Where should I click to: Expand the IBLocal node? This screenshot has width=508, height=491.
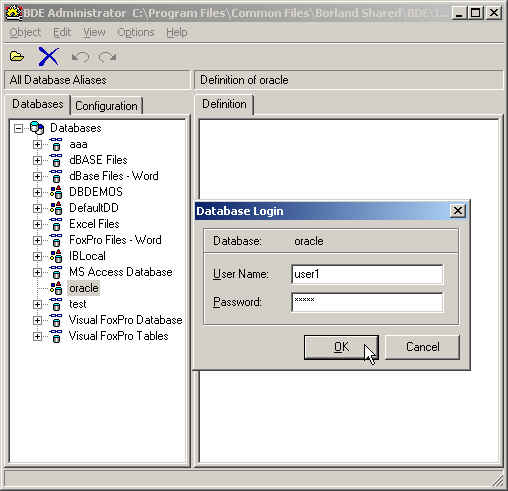(37, 257)
